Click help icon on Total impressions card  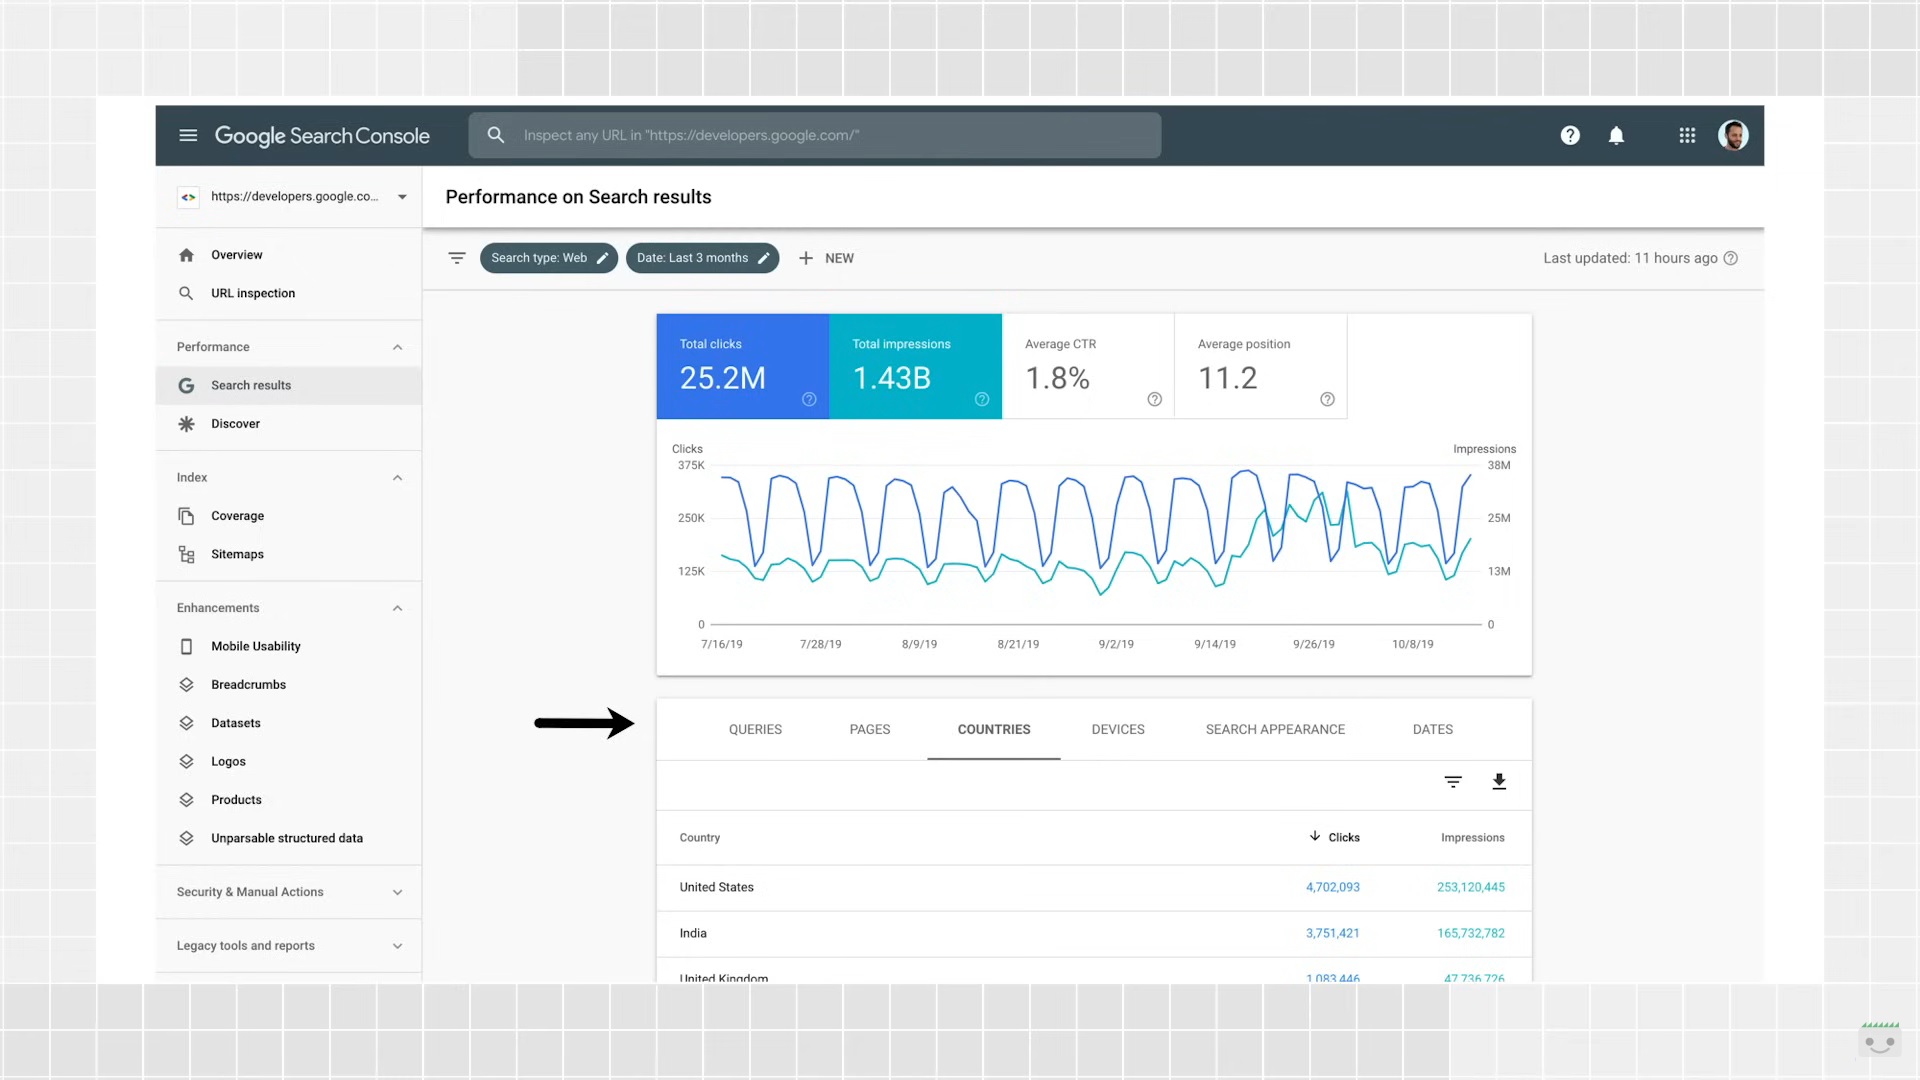[982, 399]
